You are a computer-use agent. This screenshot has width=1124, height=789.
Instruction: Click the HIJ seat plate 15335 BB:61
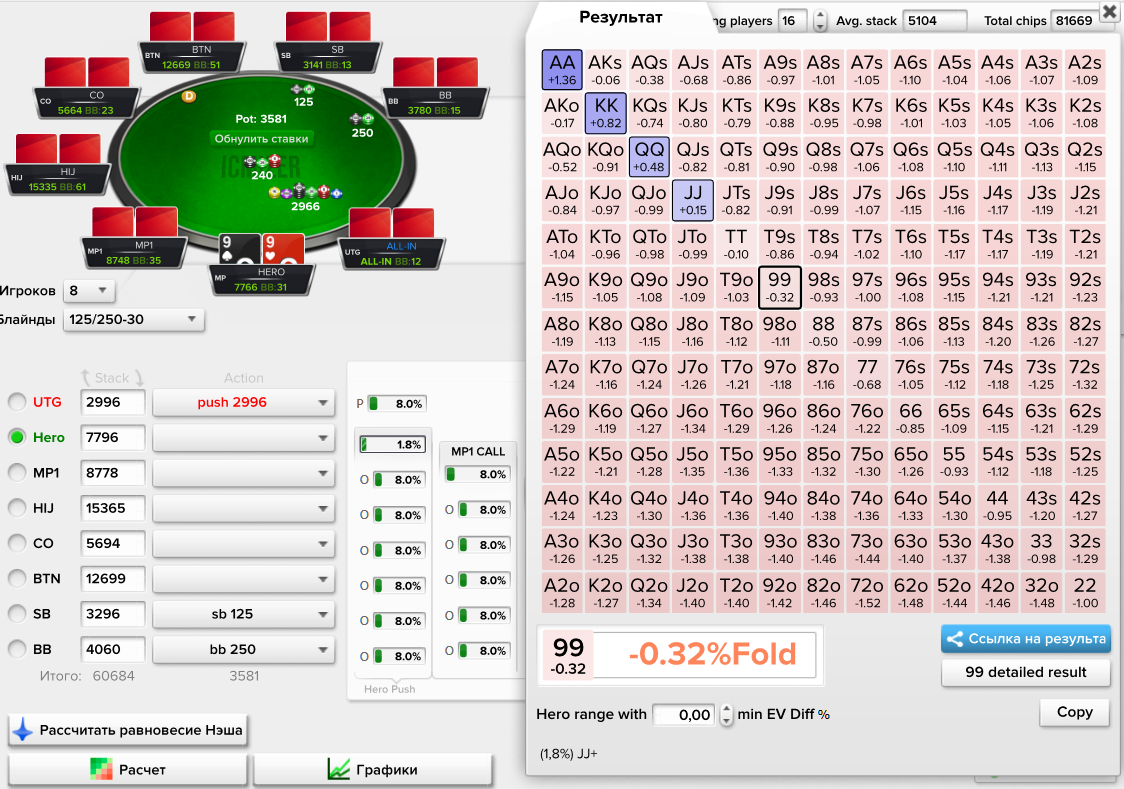pos(58,179)
